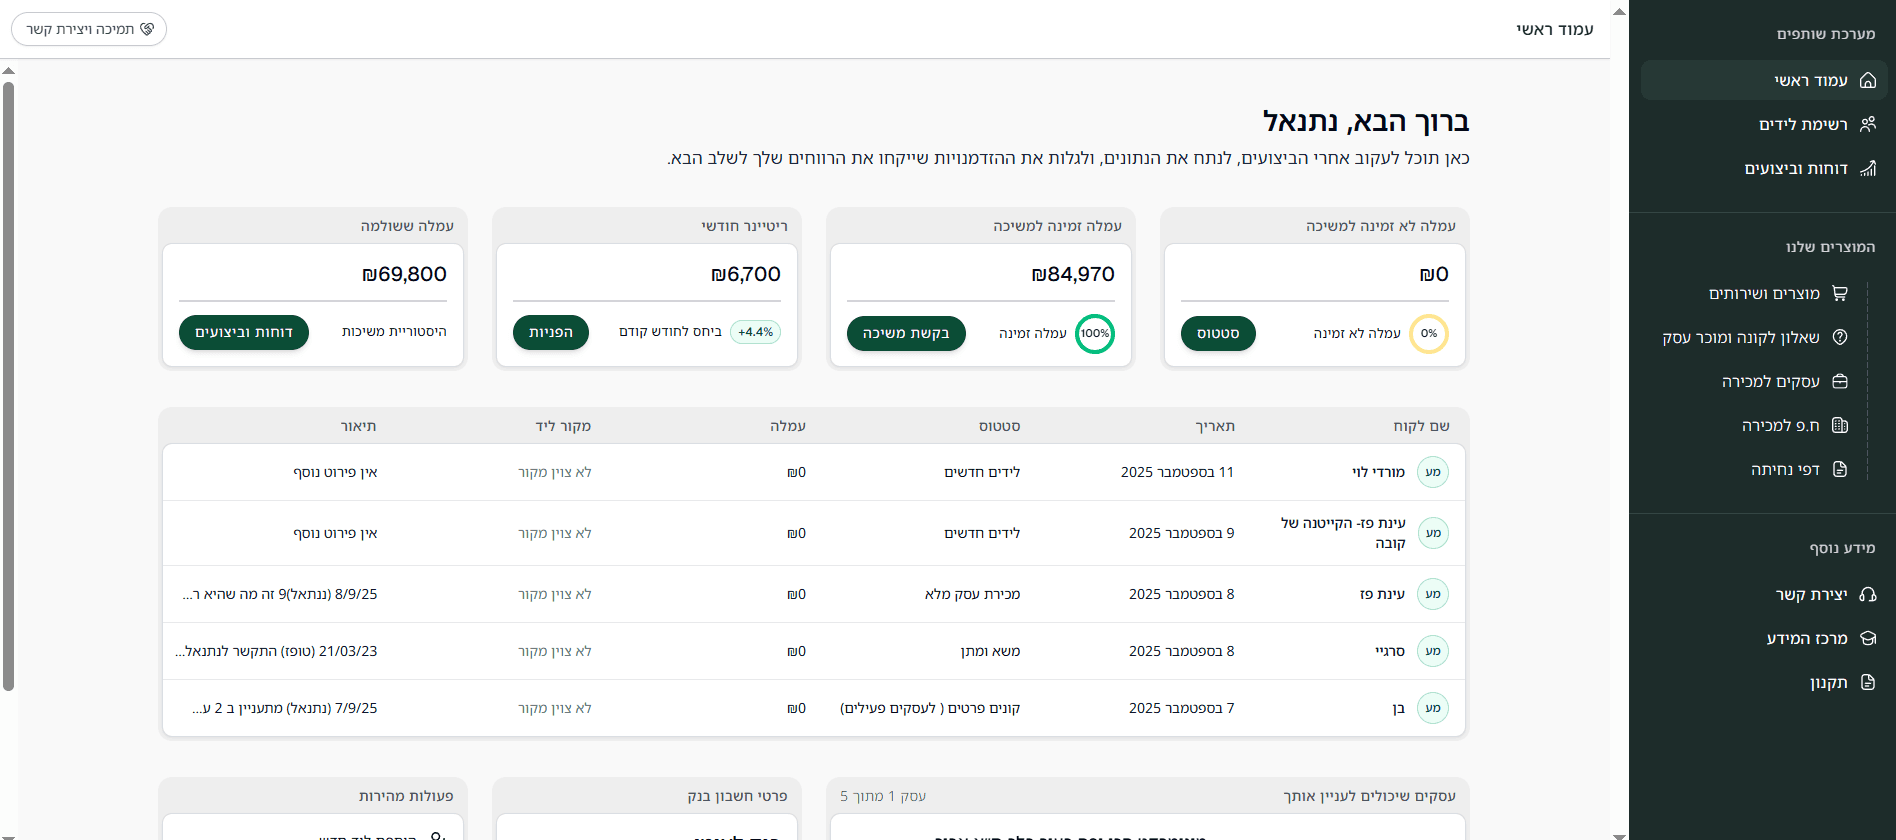Open תמיכה ויצירת קשר at top left
Screen dimensions: 1896x840
89,29
